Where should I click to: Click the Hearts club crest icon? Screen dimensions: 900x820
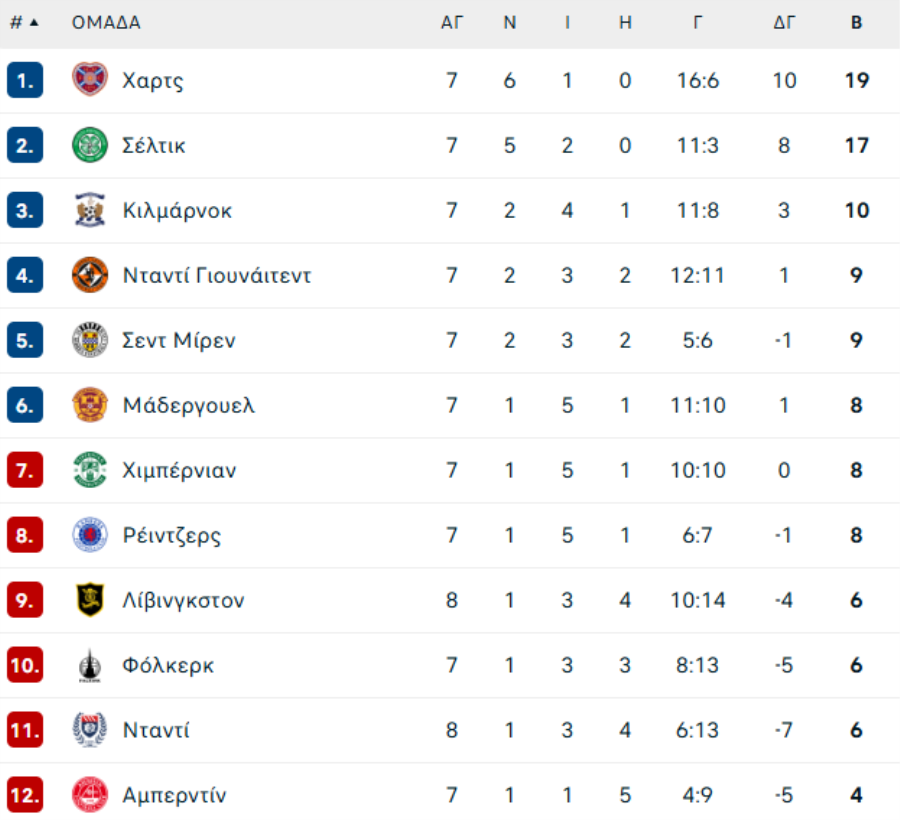click(x=90, y=80)
